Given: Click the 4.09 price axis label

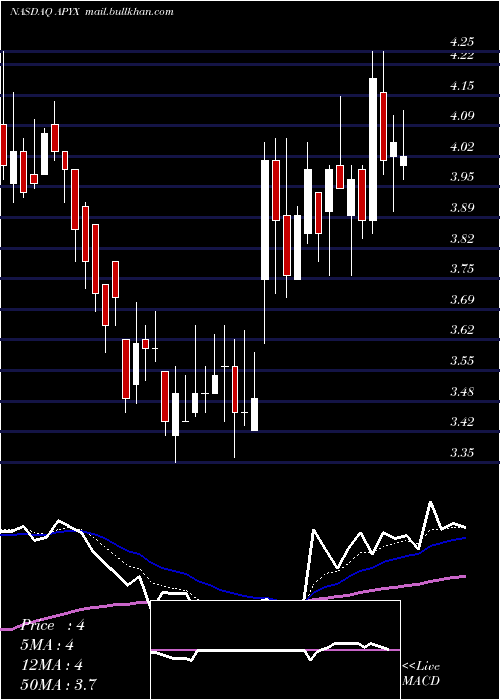Looking at the screenshot, I should click(462, 116).
